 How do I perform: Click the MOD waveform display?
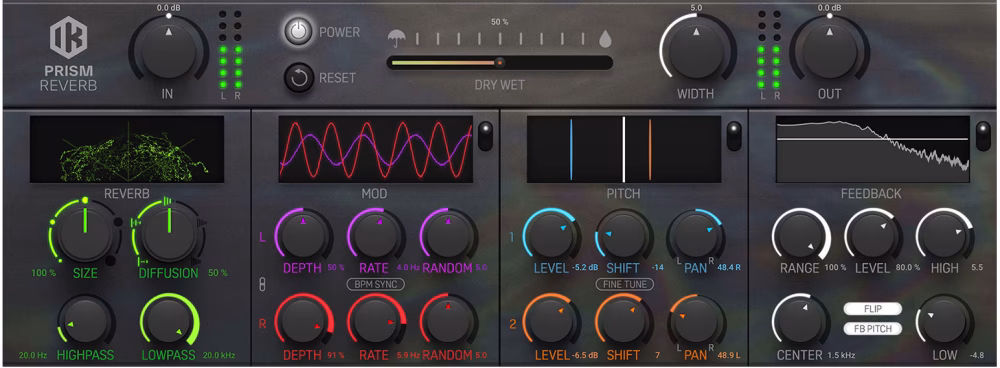(x=376, y=149)
